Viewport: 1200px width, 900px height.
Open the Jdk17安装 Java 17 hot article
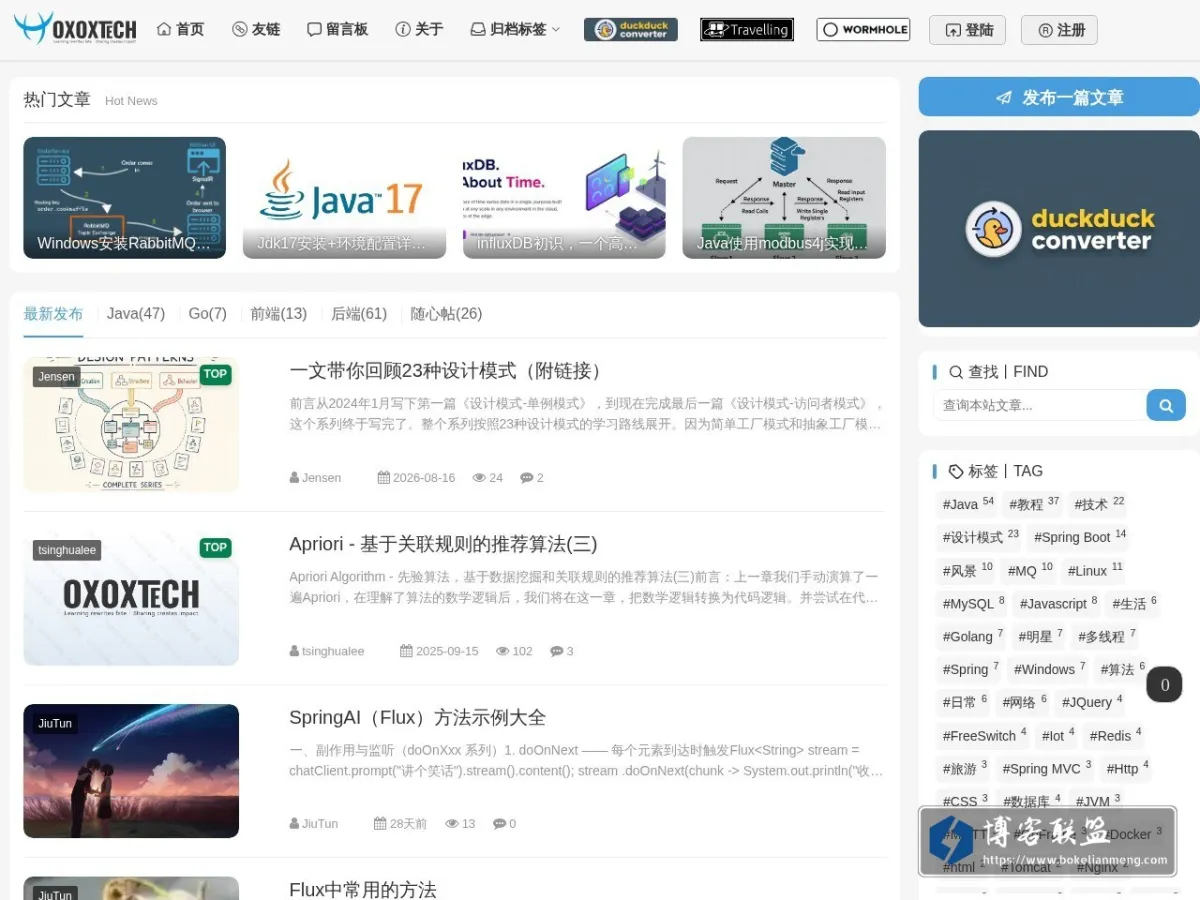[x=344, y=198]
